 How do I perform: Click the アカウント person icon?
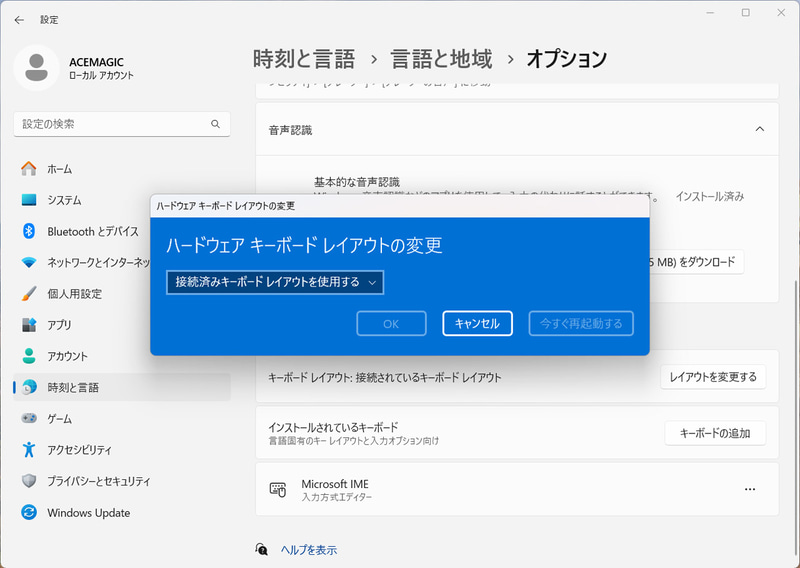click(29, 356)
